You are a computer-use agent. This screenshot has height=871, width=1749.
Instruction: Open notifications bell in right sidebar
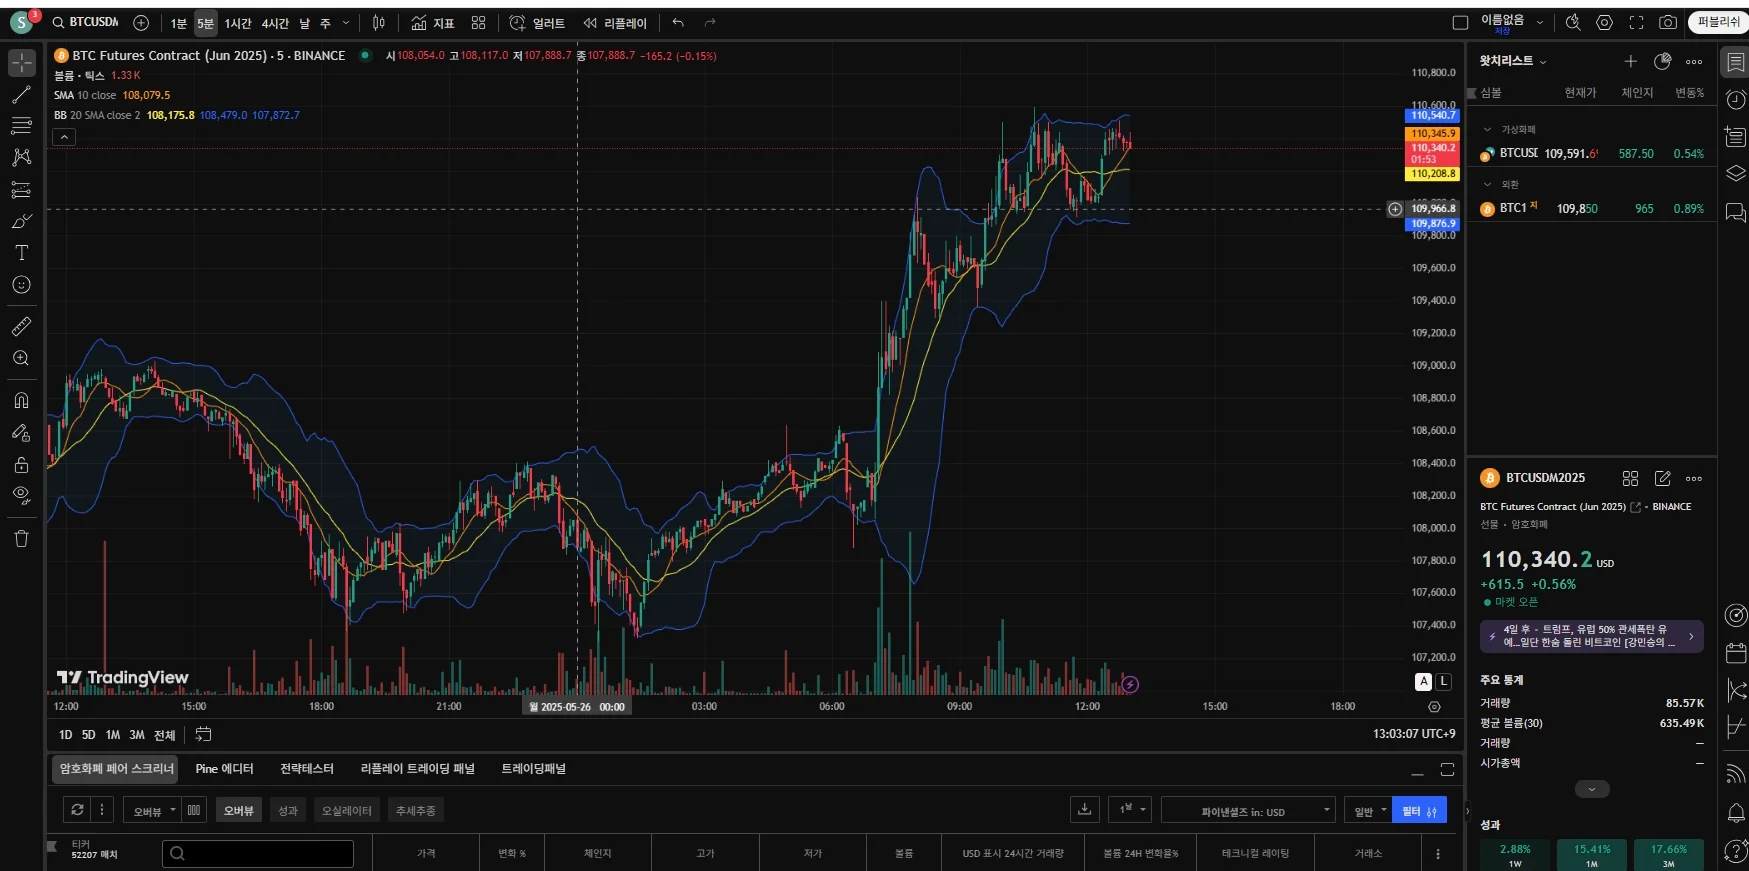(x=1736, y=813)
